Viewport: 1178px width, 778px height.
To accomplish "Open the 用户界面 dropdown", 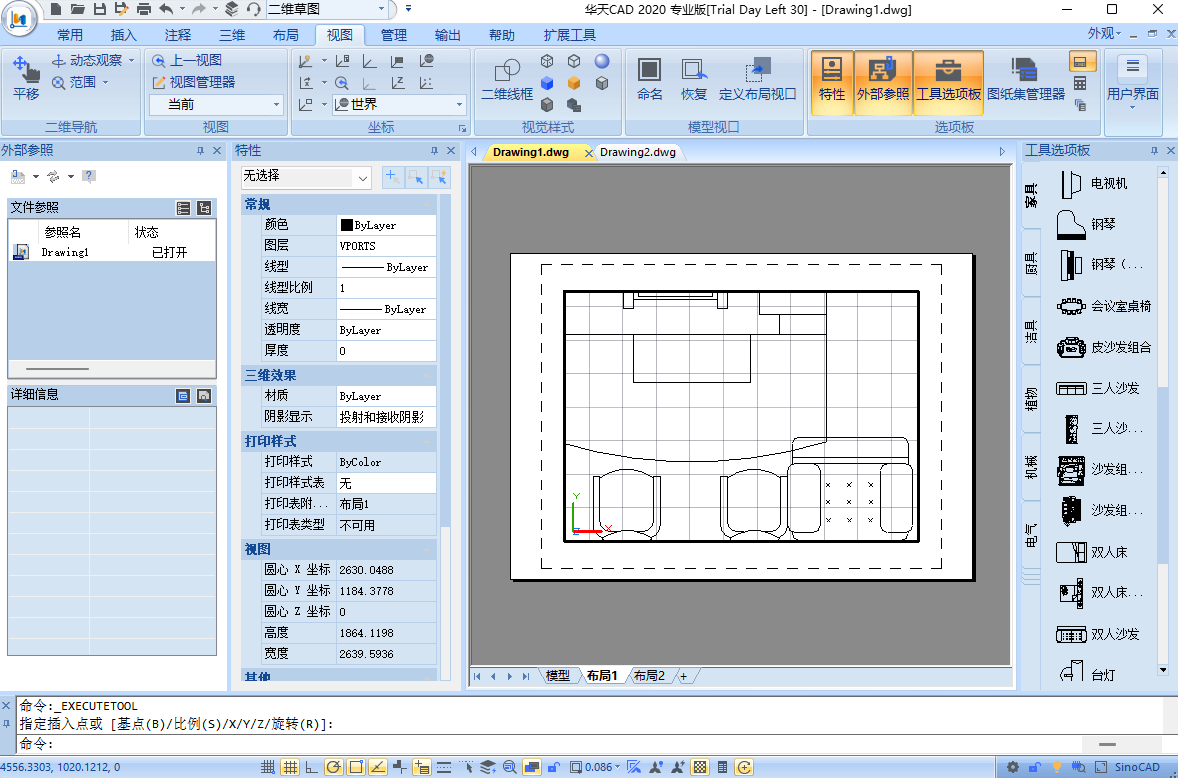I will [1133, 83].
